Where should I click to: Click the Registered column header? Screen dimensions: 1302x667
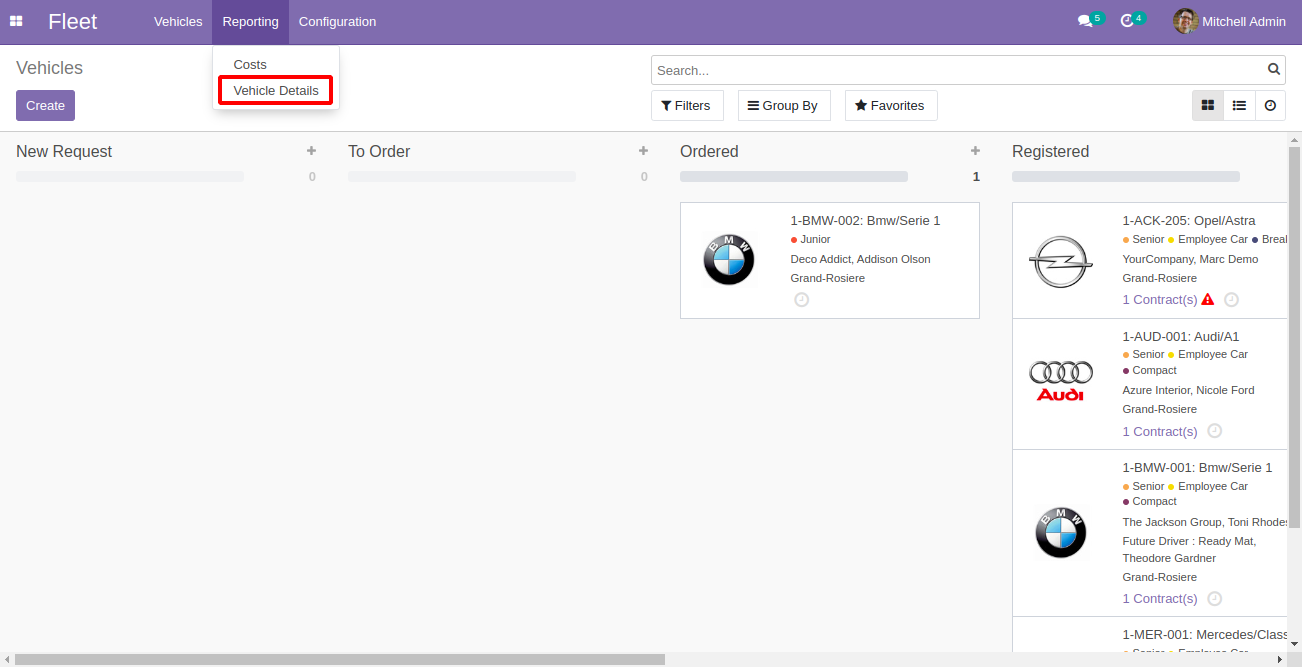click(x=1050, y=151)
